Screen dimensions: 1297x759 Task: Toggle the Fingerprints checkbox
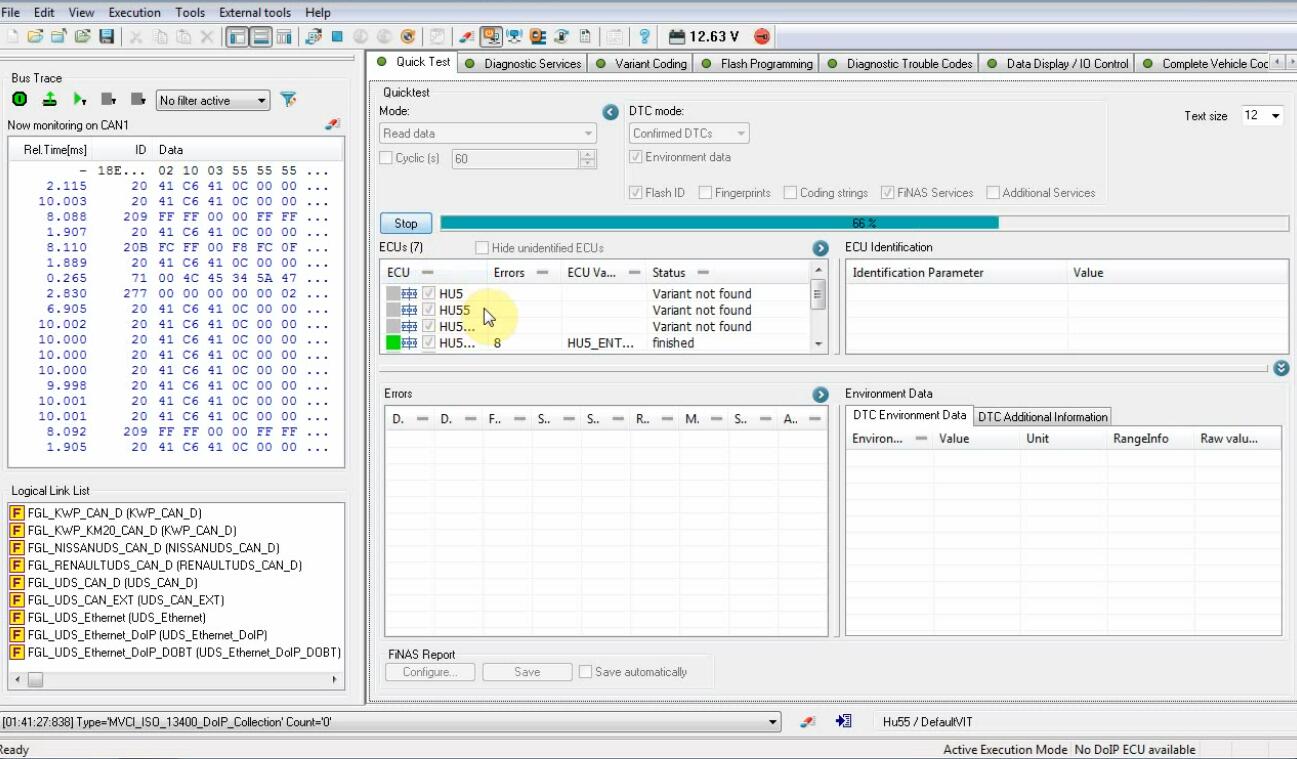(705, 193)
